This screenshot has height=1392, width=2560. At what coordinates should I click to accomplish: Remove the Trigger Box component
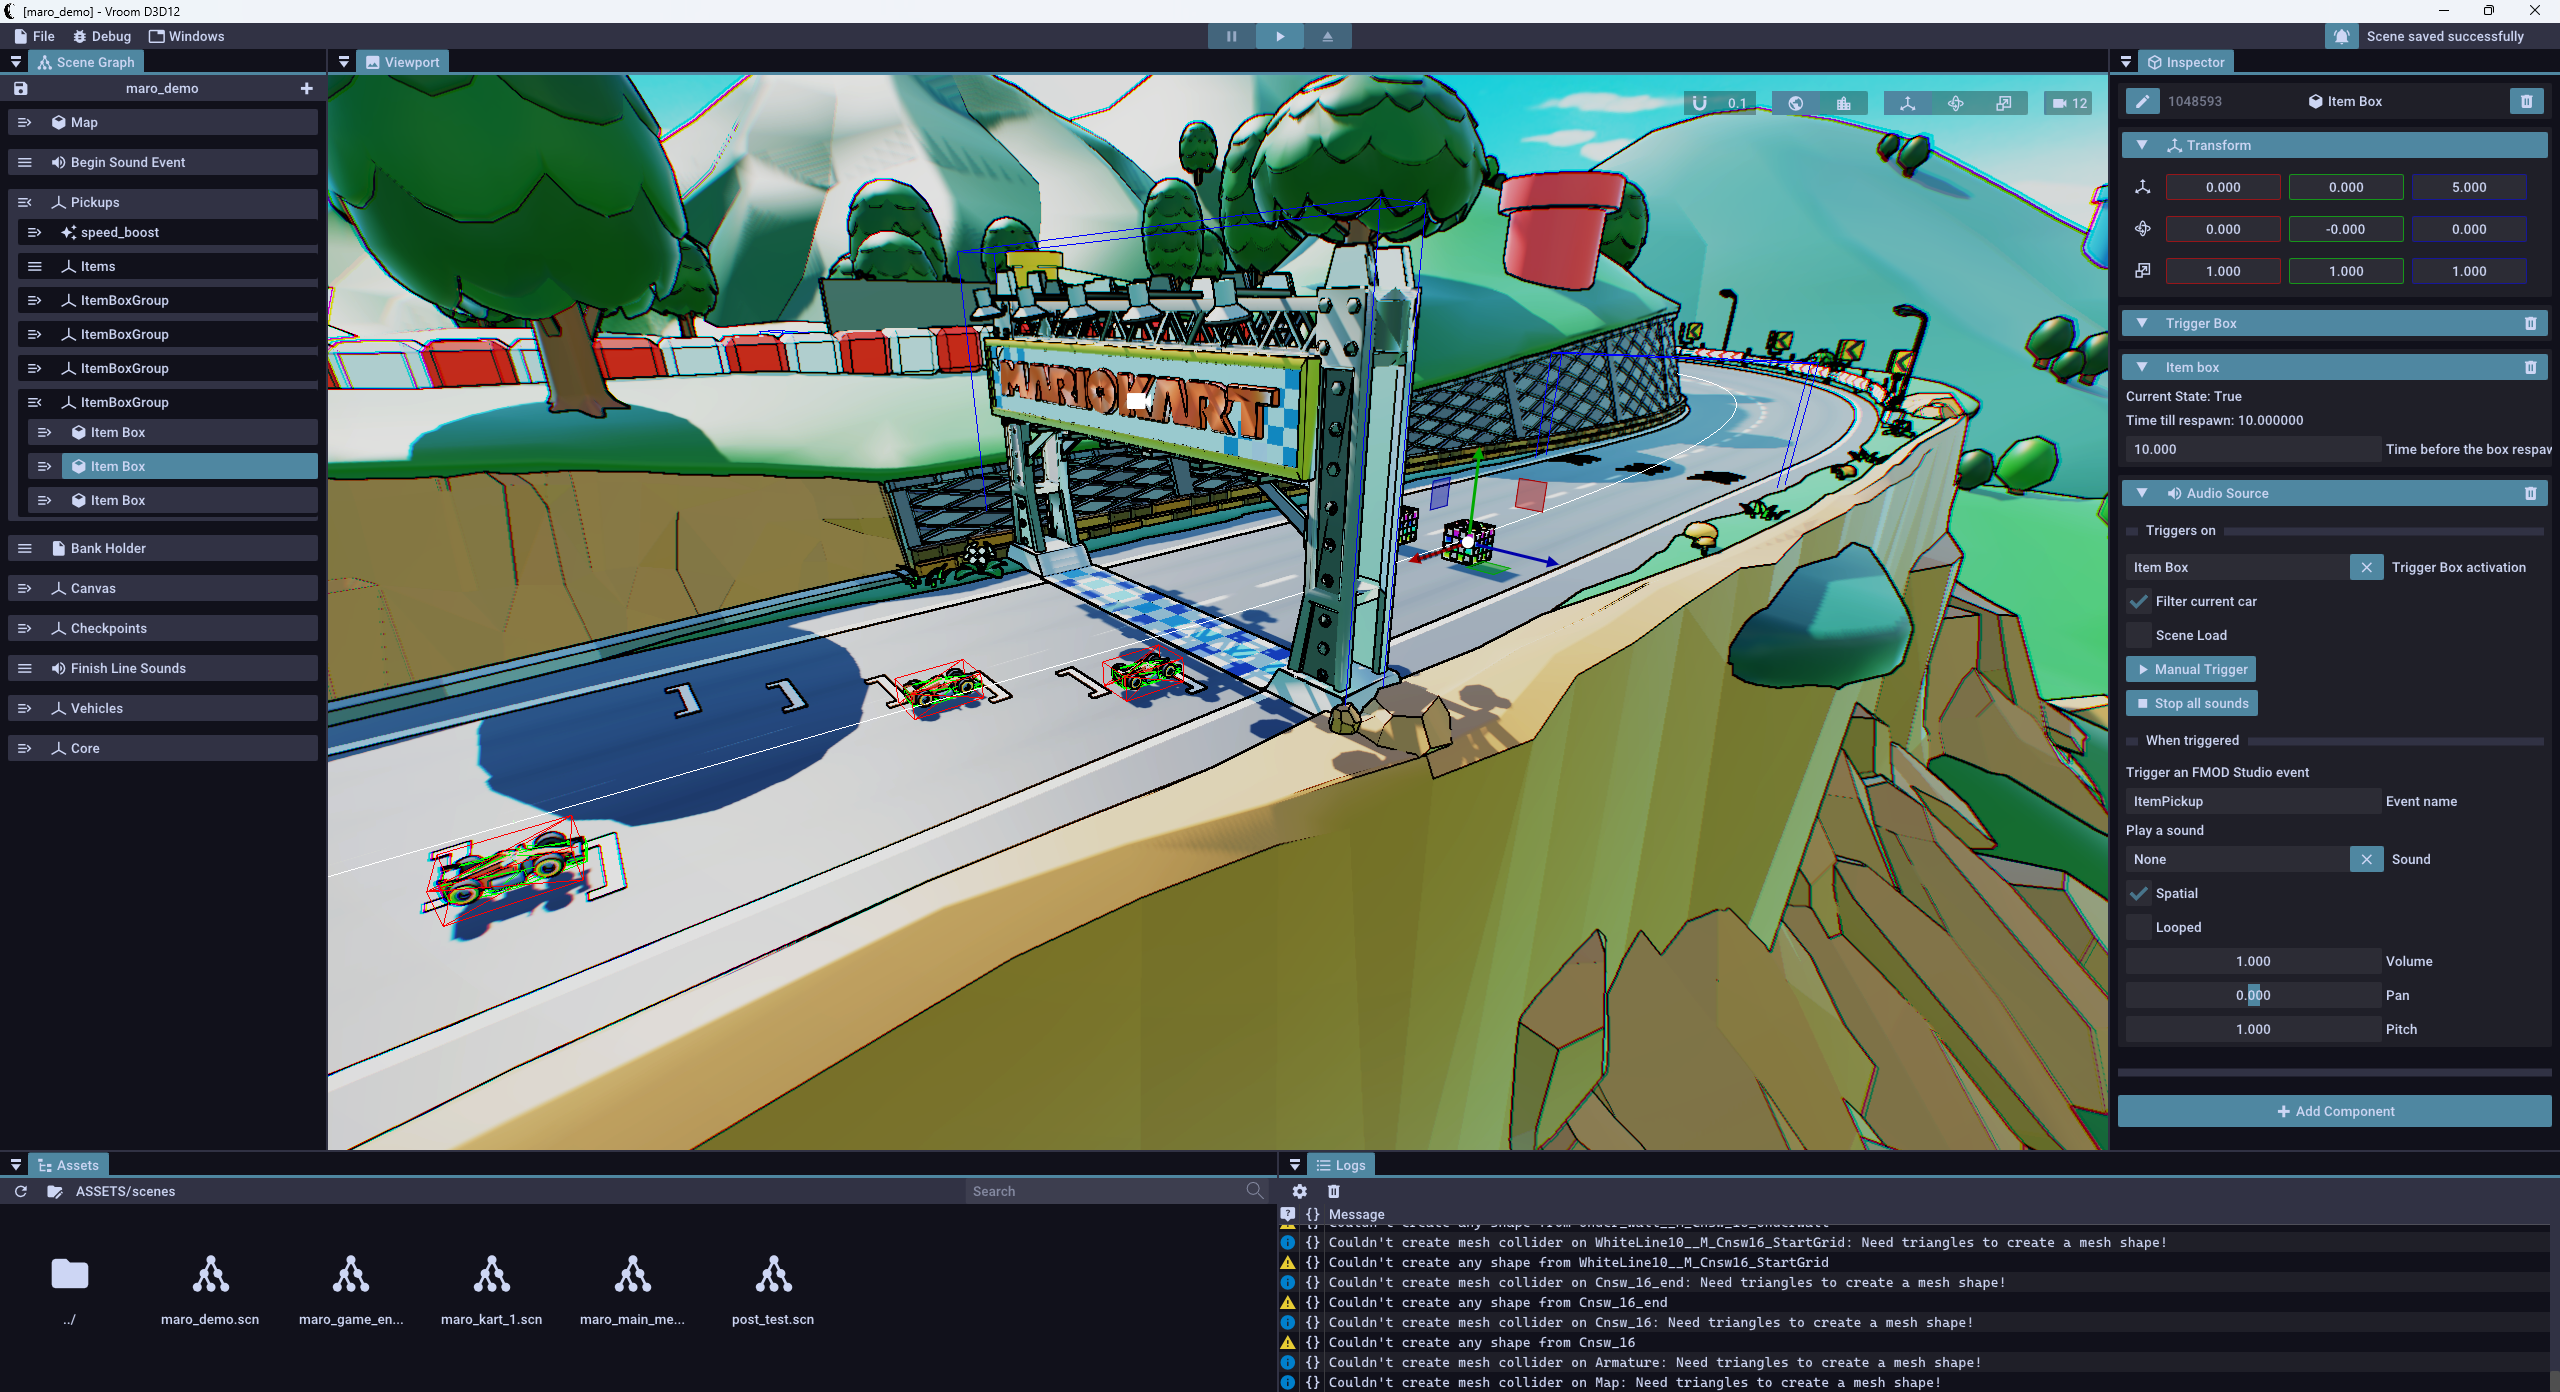[2531, 323]
